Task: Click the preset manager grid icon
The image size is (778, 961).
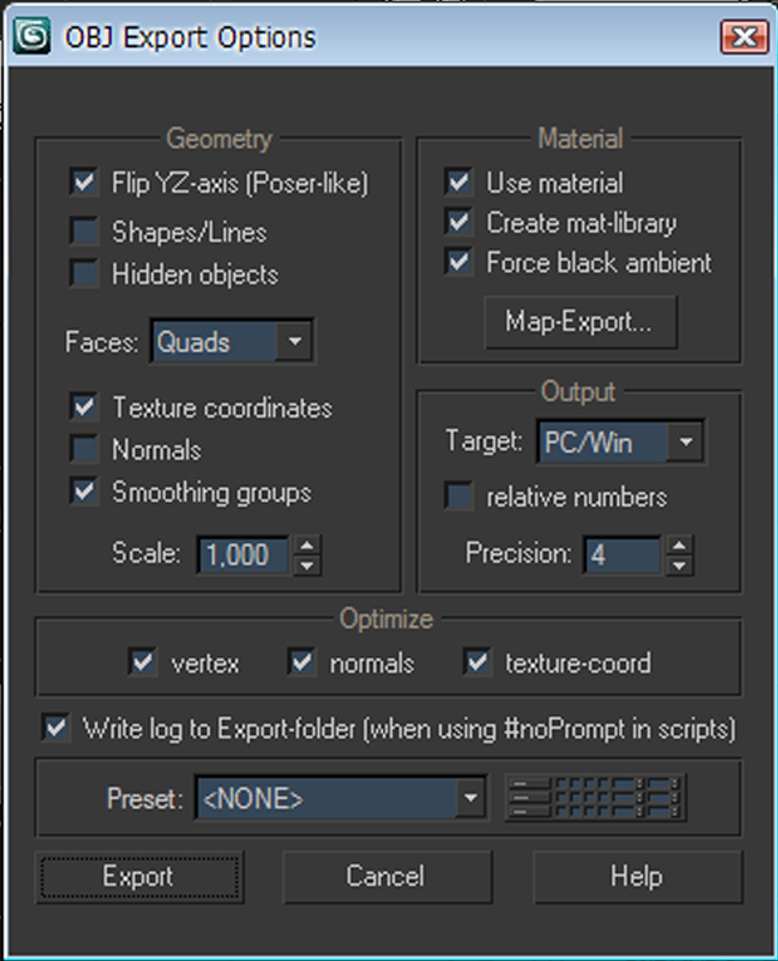Action: (596, 798)
